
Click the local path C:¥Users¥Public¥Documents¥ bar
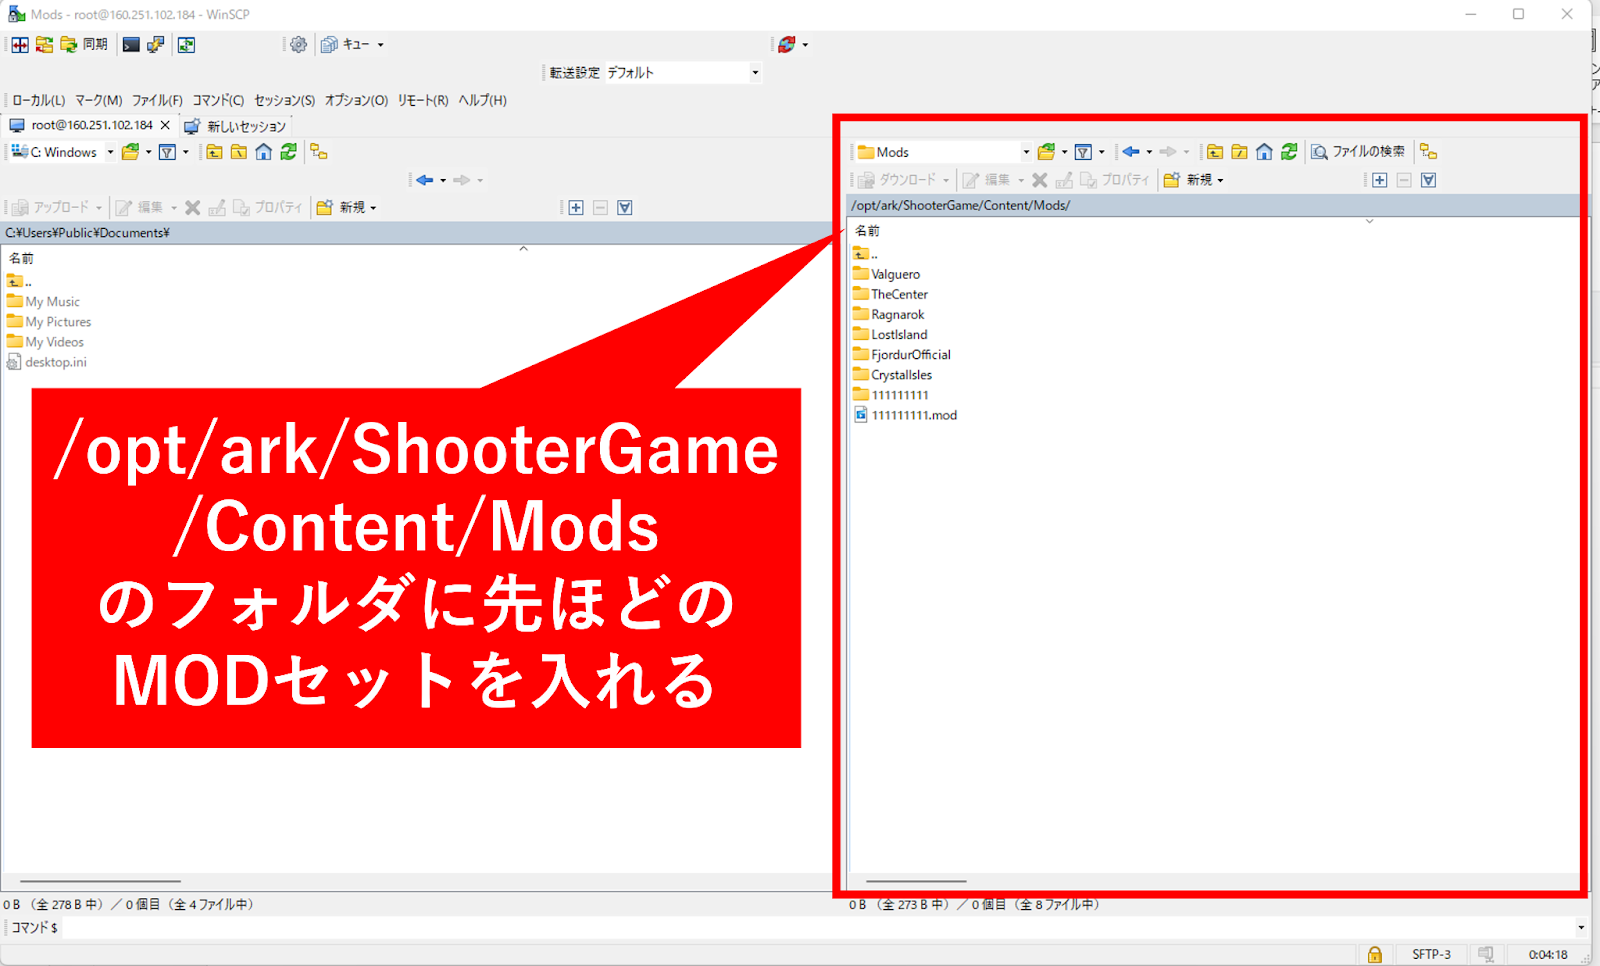tap(417, 233)
